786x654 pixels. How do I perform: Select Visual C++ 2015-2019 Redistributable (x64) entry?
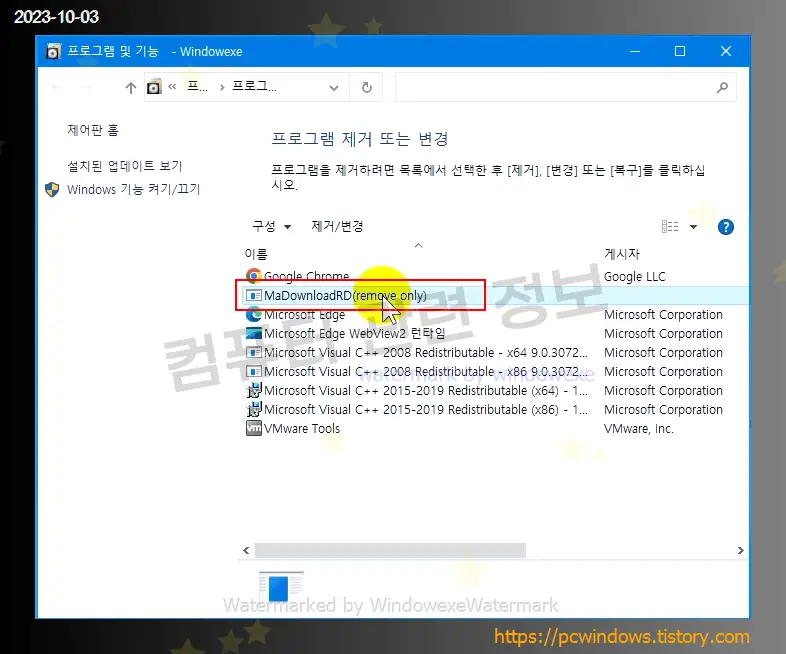click(x=426, y=390)
